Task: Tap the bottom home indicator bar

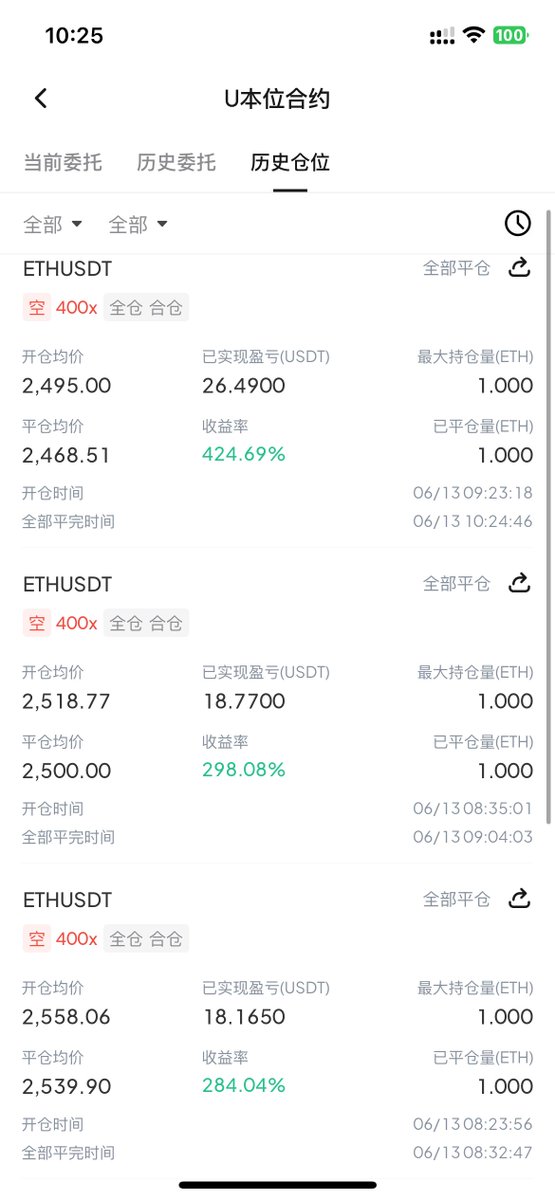Action: tap(278, 1185)
